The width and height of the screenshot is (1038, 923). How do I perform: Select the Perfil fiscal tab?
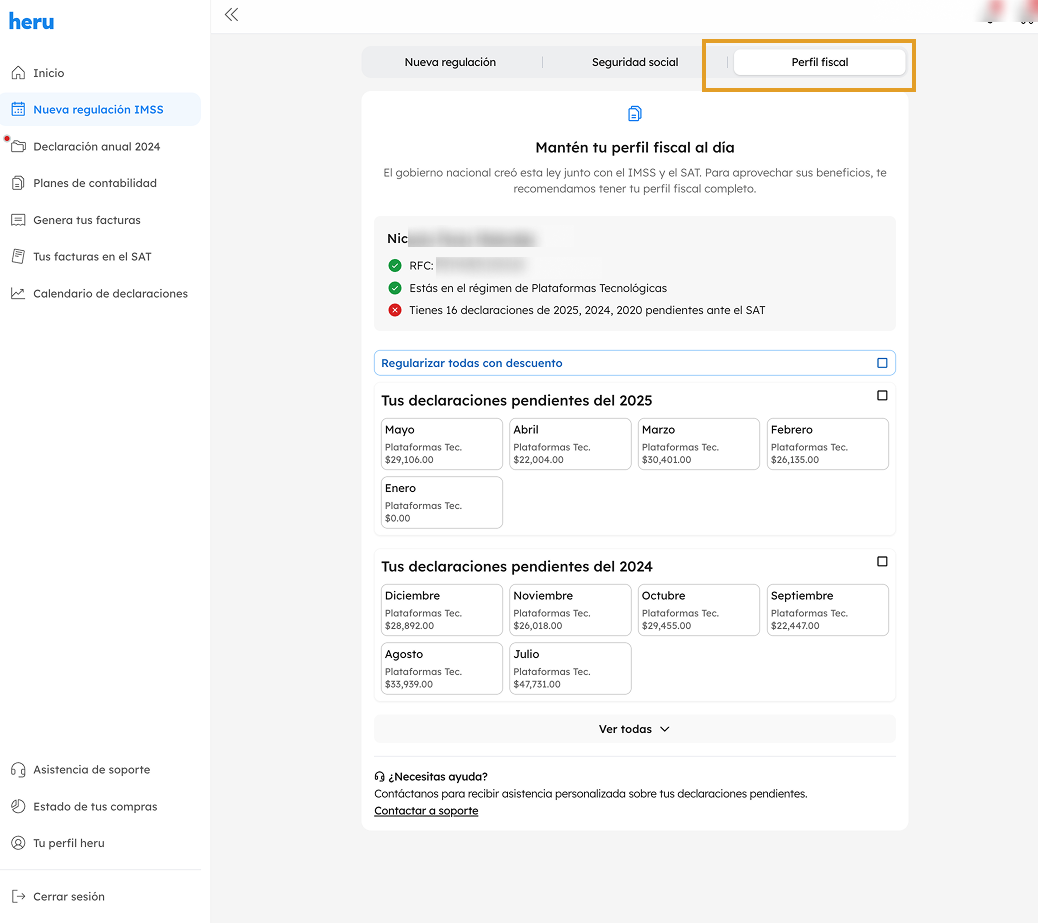tap(820, 62)
